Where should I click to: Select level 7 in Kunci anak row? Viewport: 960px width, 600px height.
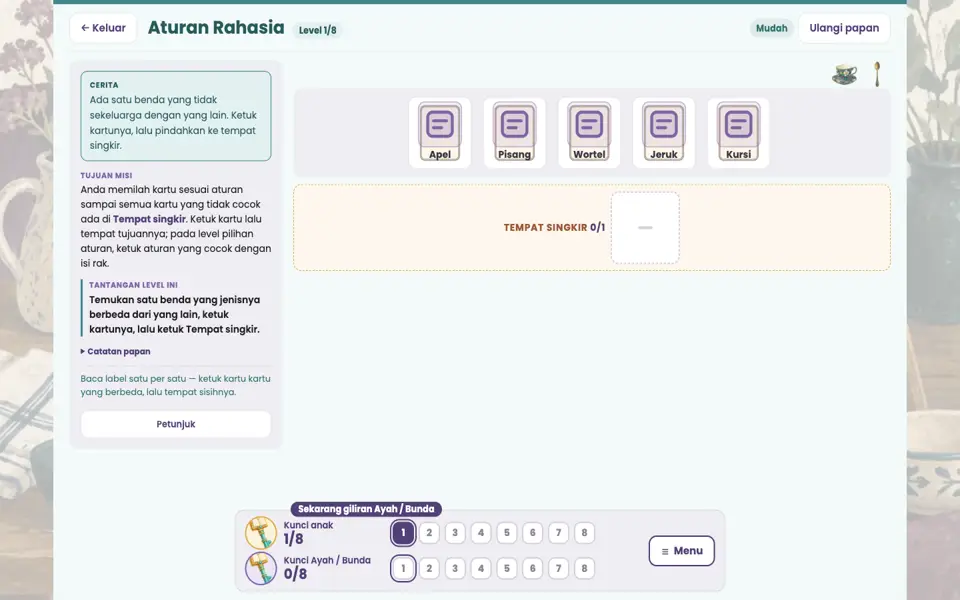coord(558,533)
